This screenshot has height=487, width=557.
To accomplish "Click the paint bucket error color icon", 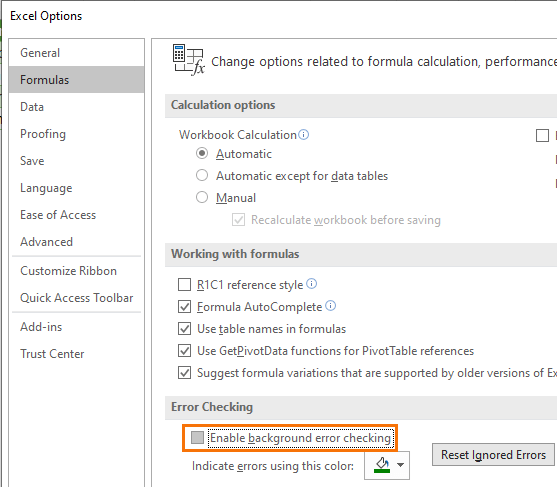I will [x=382, y=465].
